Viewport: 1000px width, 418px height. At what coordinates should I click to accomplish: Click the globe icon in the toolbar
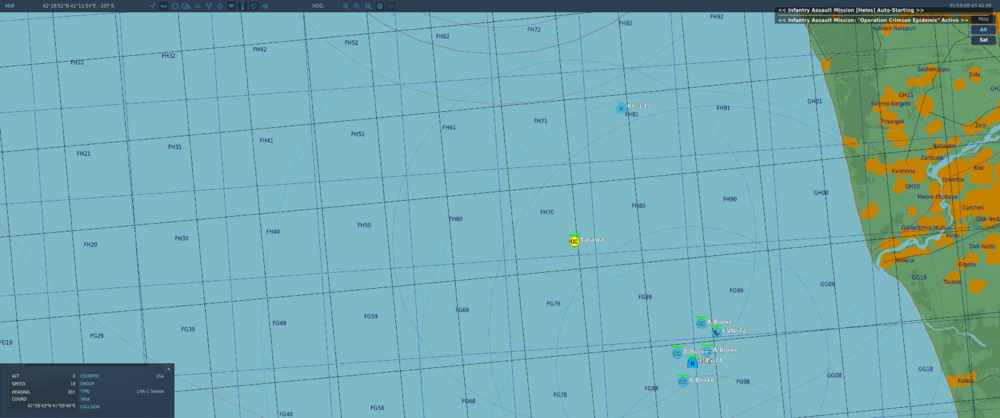(379, 6)
